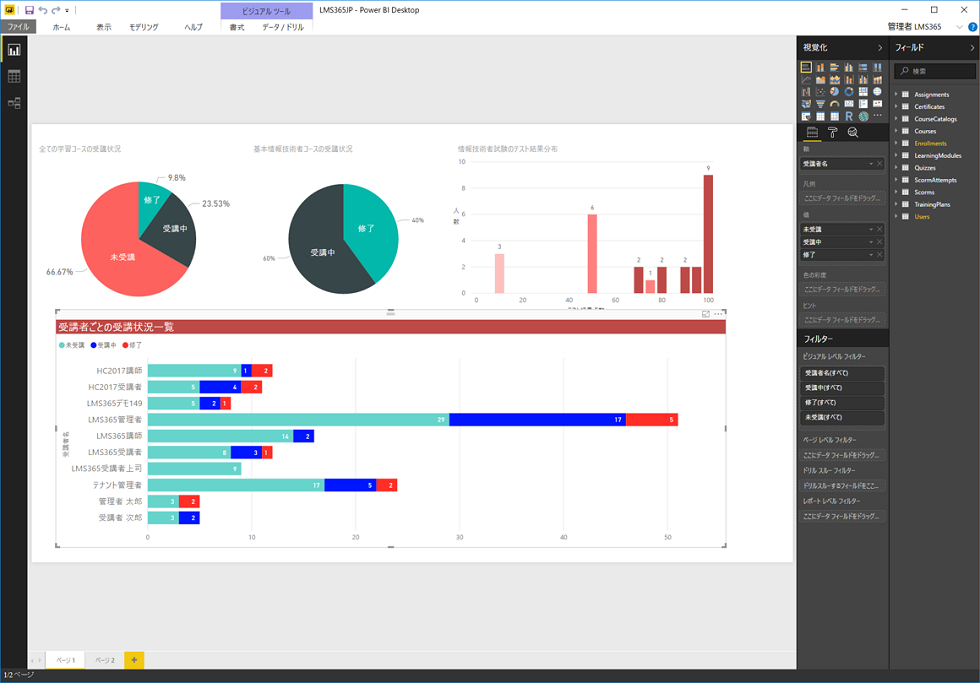Click the Undo arrow icon

click(x=43, y=10)
